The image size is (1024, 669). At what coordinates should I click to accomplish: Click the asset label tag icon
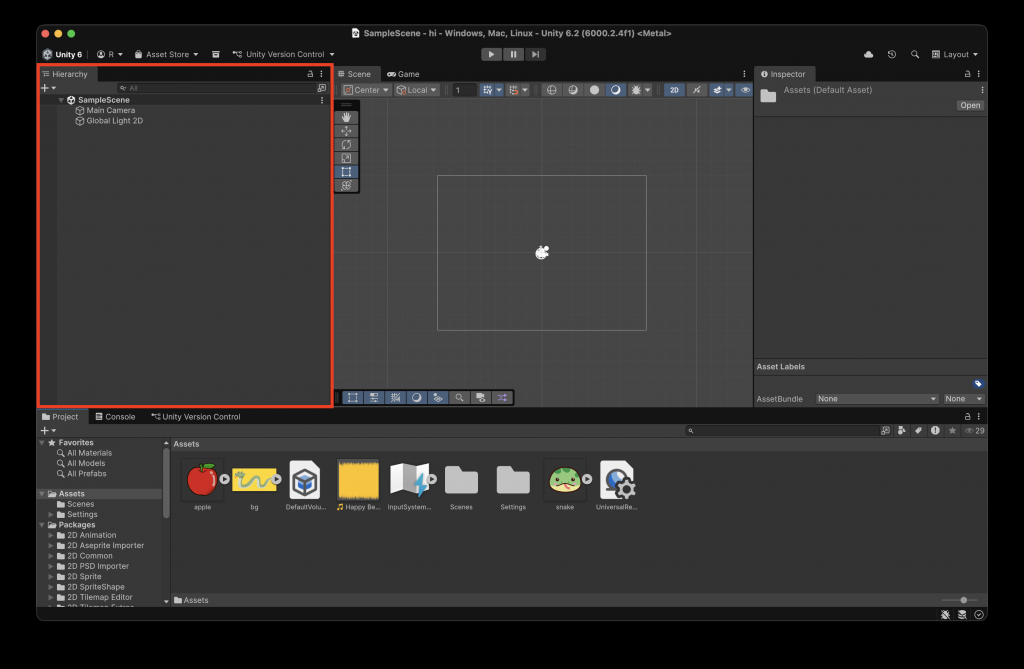click(x=978, y=383)
